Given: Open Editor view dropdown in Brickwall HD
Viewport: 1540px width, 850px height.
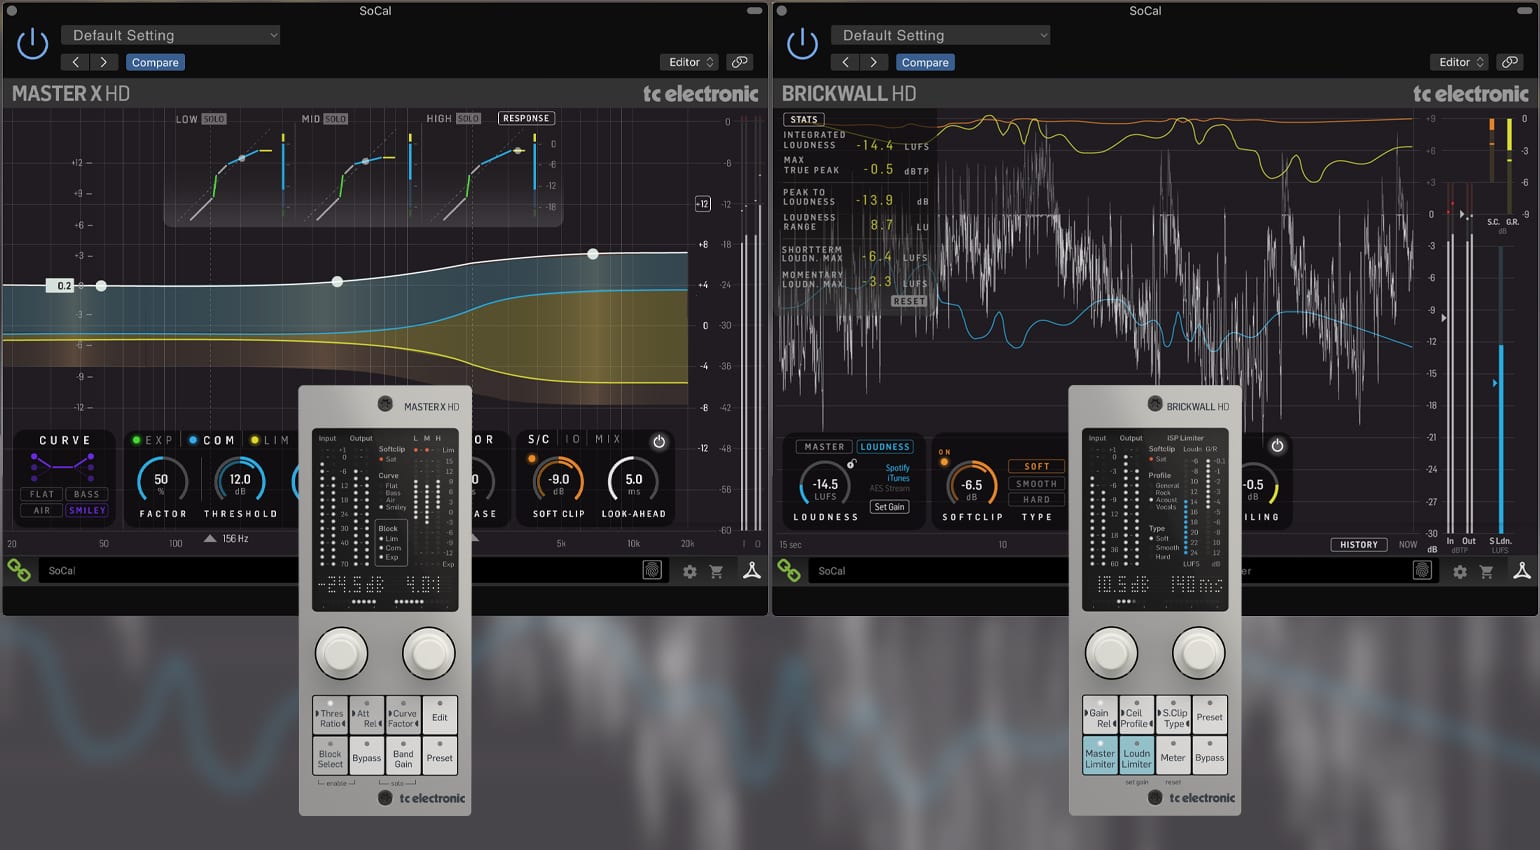Looking at the screenshot, I should [1459, 62].
